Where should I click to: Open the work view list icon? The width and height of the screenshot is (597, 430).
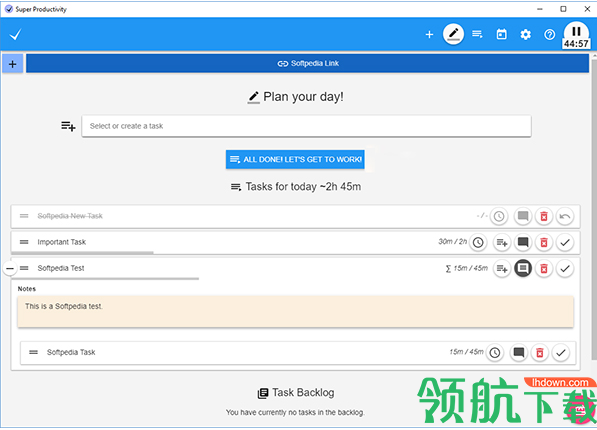coord(477,35)
